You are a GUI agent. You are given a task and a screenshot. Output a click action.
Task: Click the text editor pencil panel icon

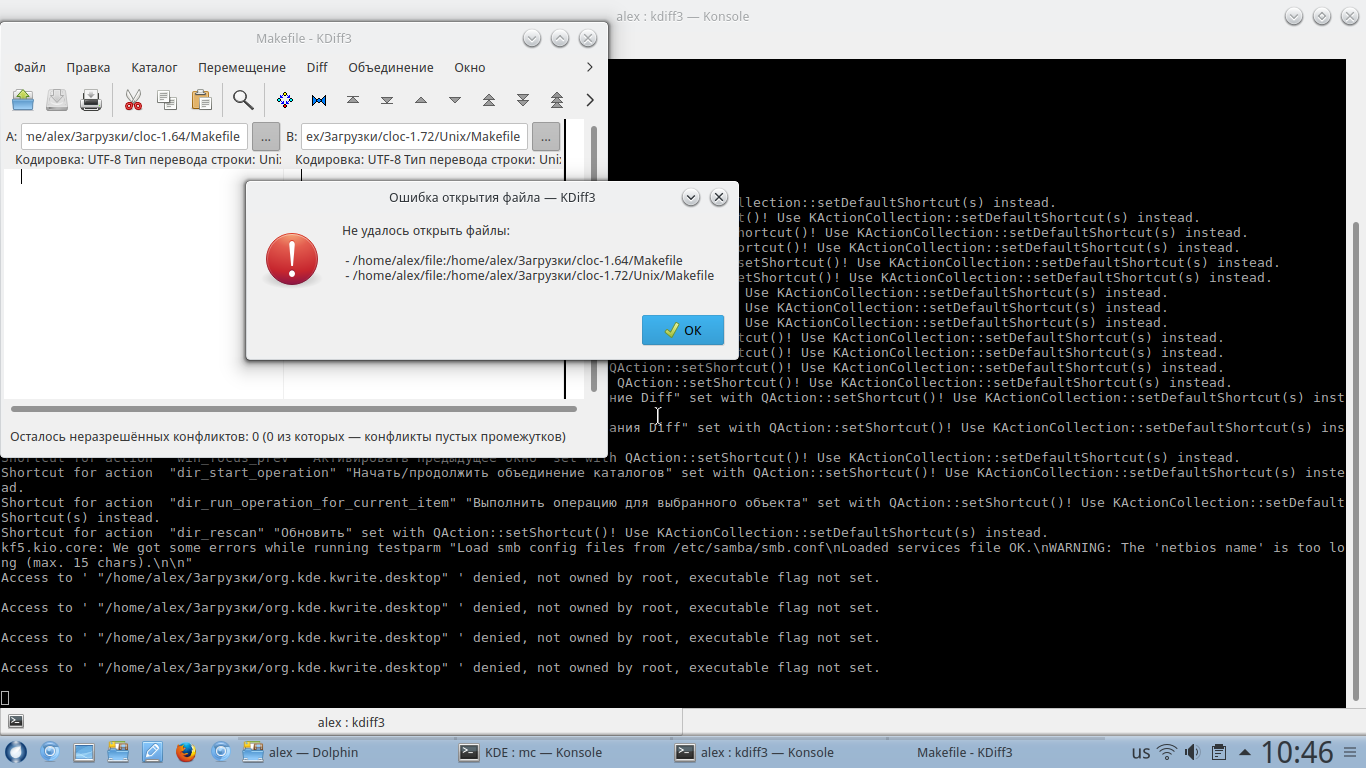point(152,752)
